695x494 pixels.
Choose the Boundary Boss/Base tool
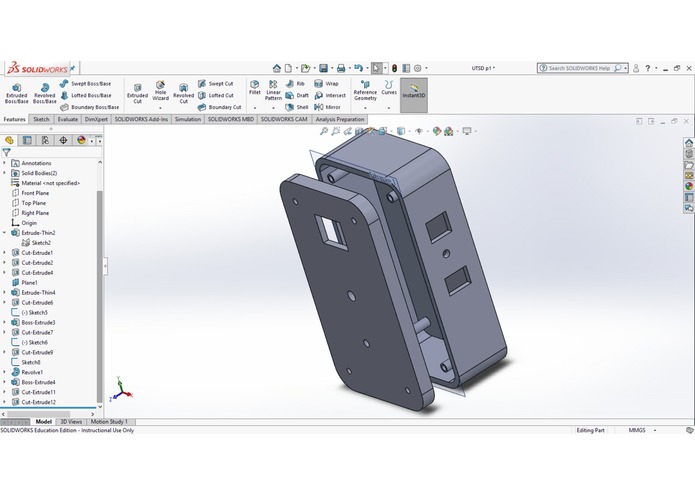click(90, 107)
